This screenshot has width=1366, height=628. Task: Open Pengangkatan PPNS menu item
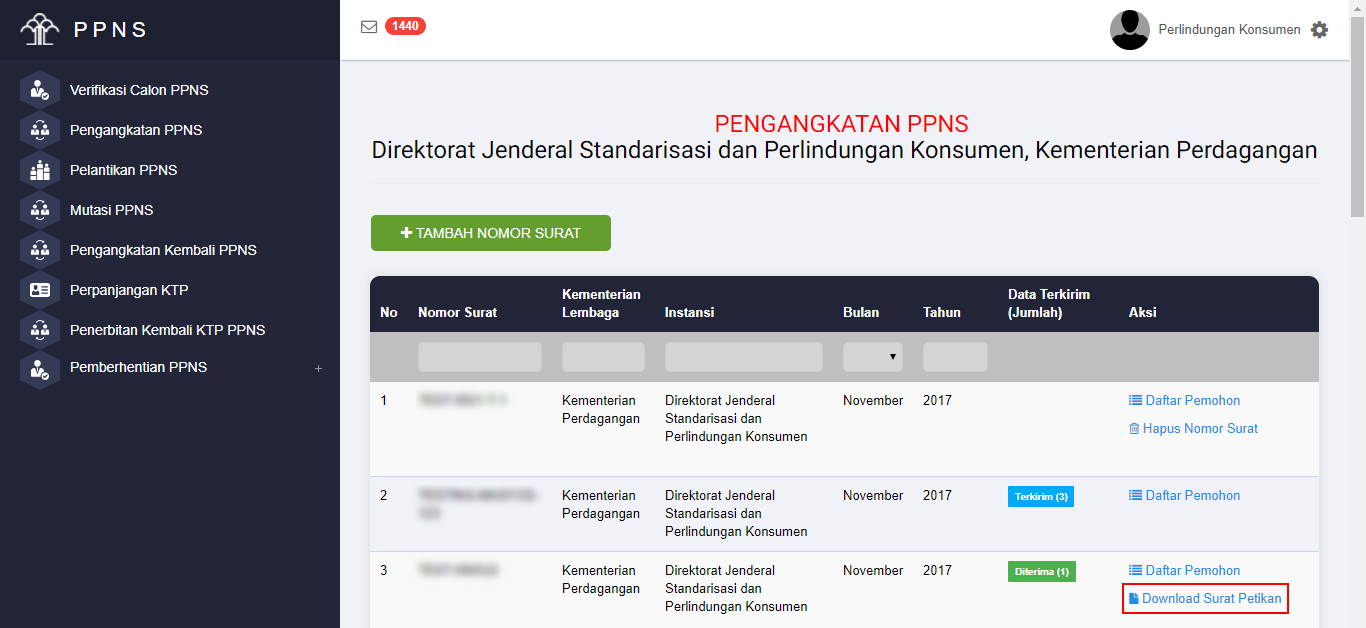tap(136, 130)
